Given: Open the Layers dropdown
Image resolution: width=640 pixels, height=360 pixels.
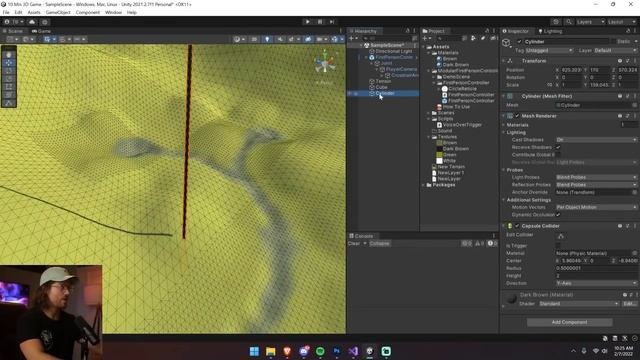Looking at the screenshot, I should click(590, 22).
